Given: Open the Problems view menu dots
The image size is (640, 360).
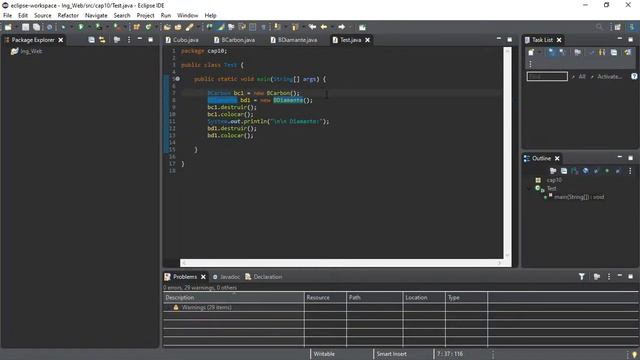Looking at the screenshot, I should 609,276.
